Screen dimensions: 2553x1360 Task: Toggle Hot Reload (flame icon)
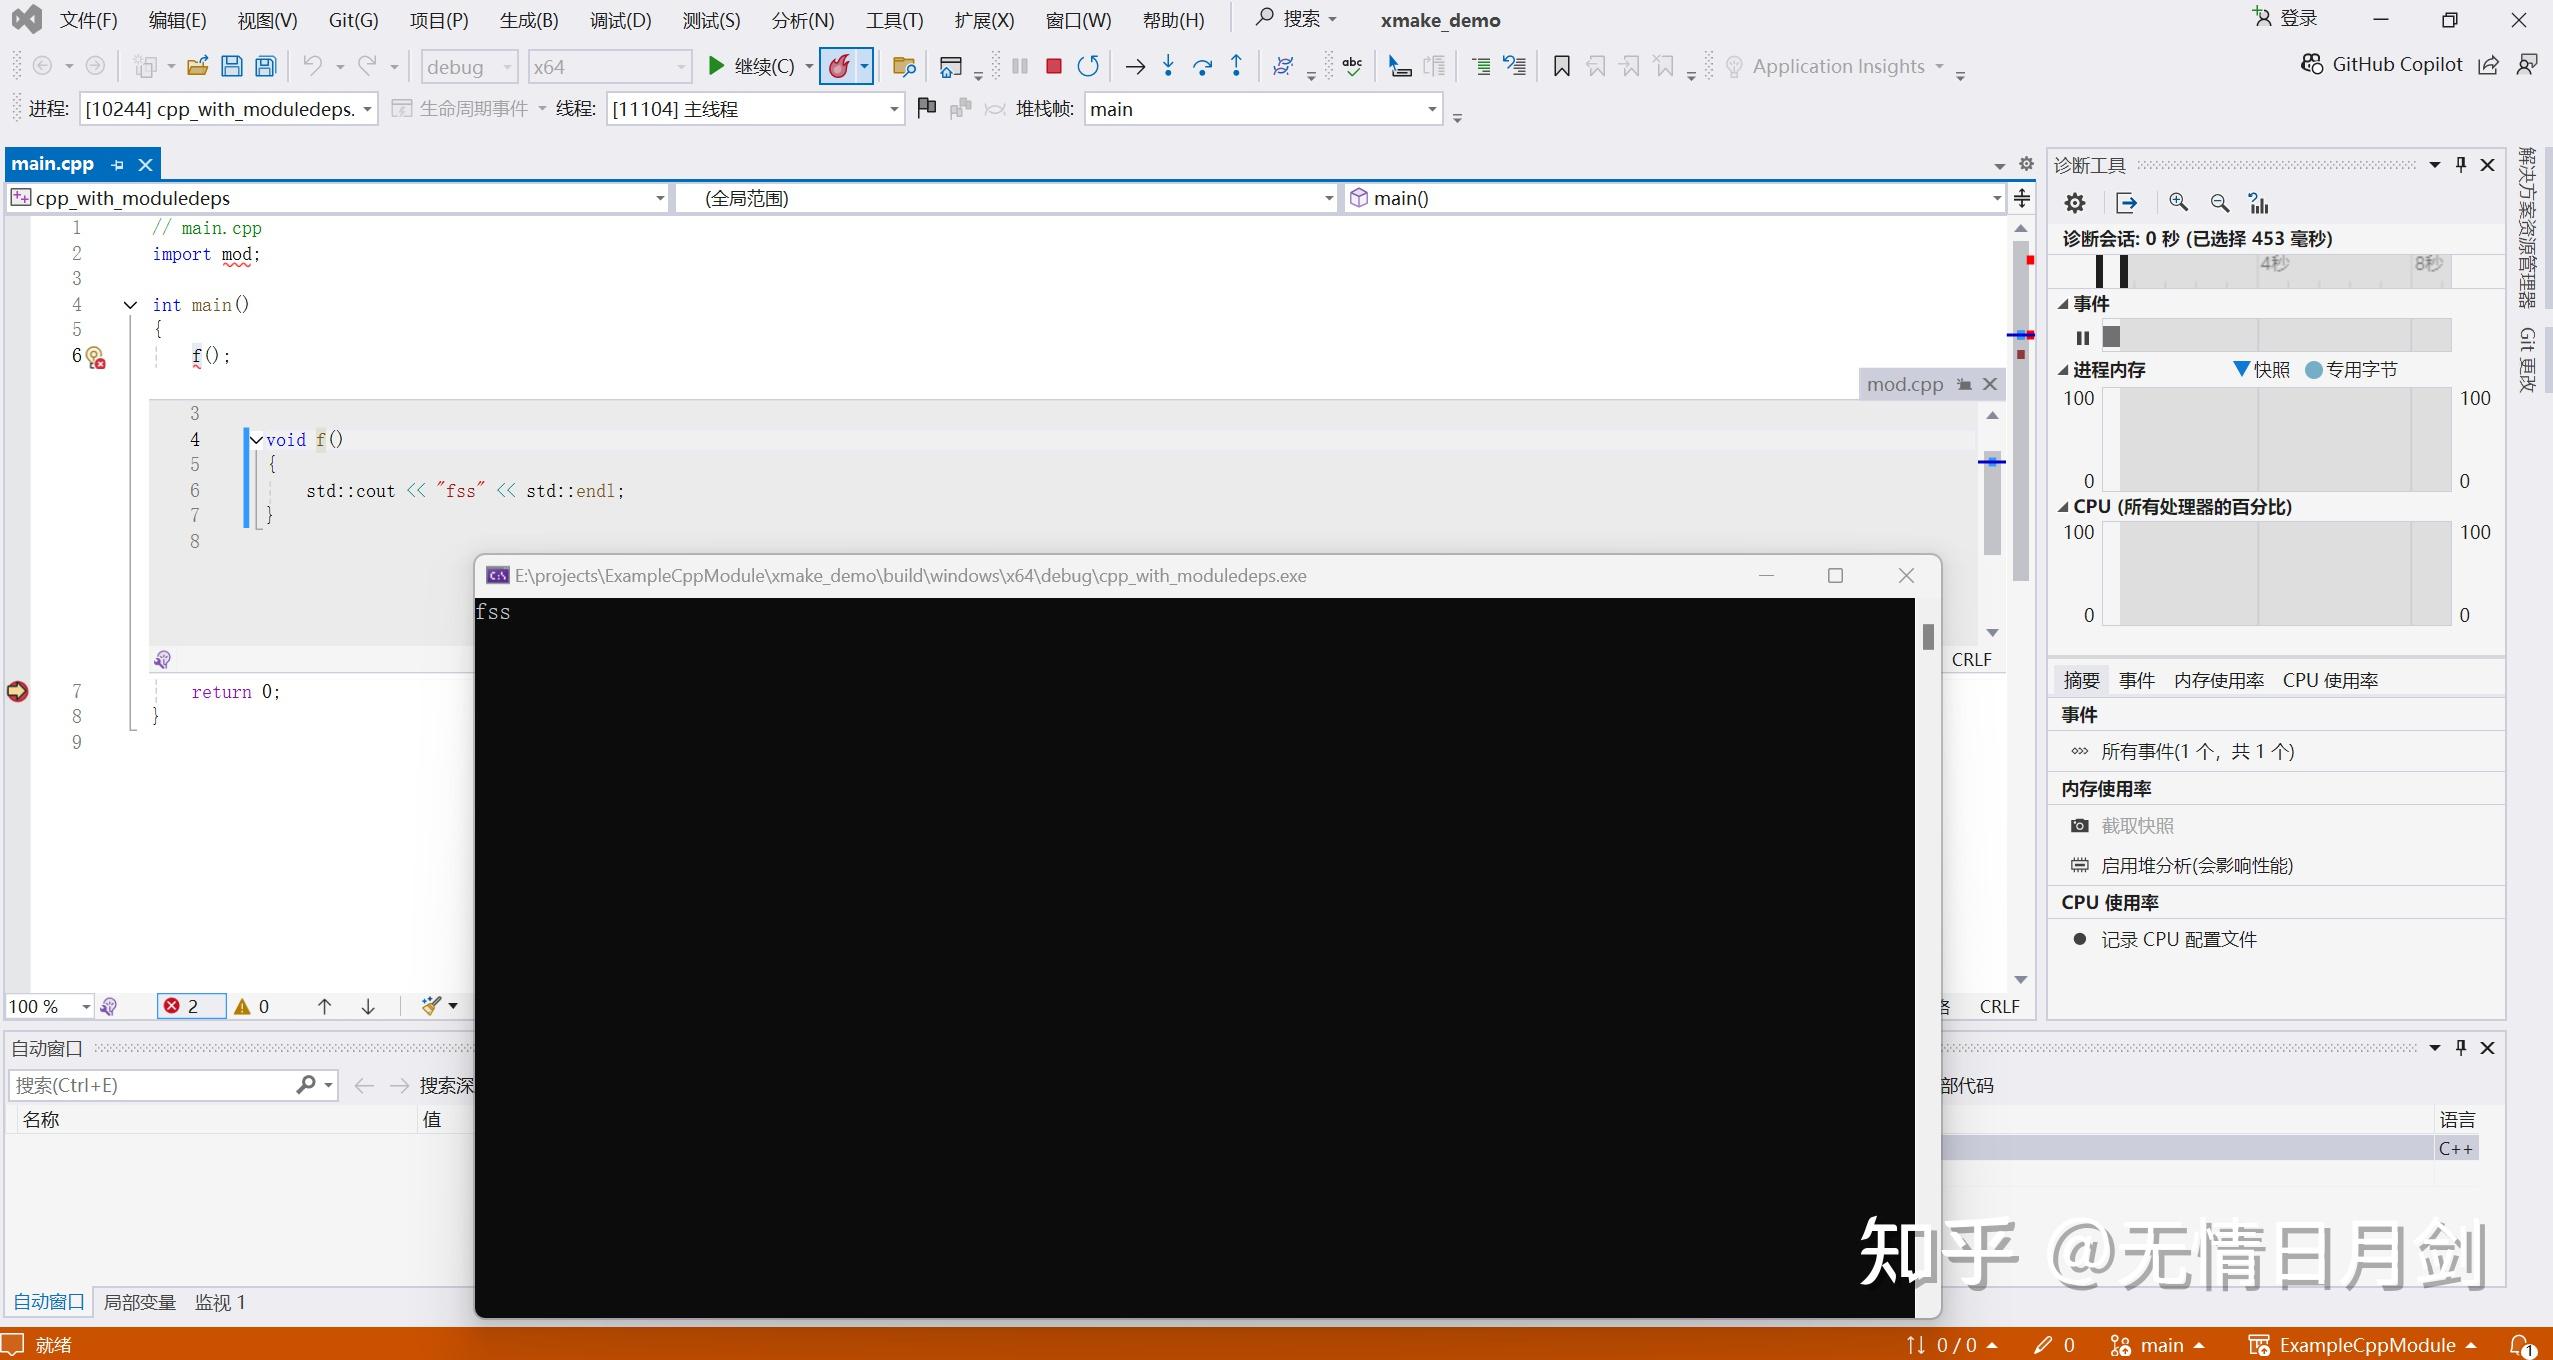tap(839, 66)
